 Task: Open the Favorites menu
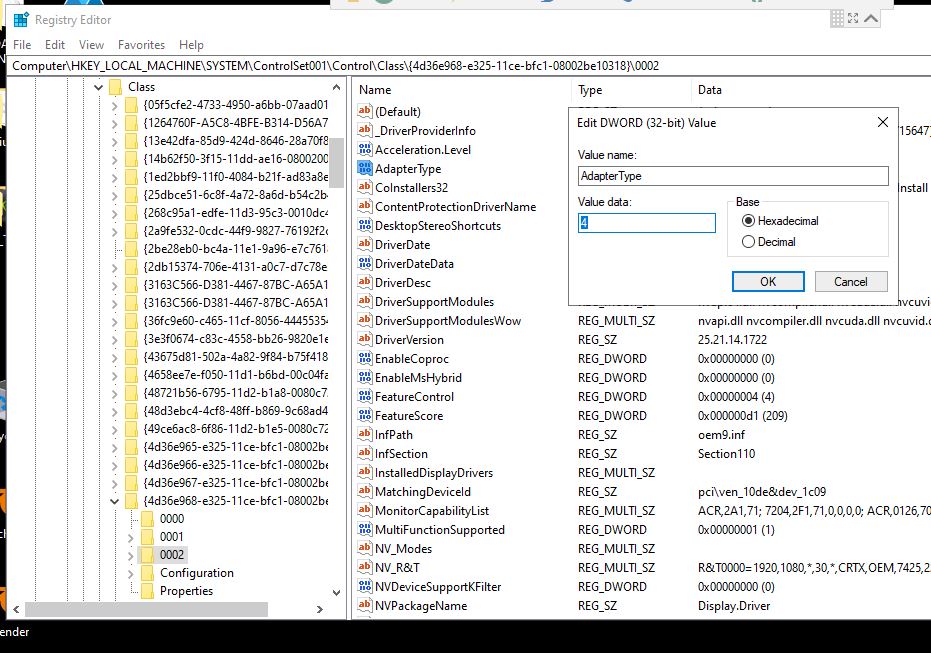click(141, 45)
